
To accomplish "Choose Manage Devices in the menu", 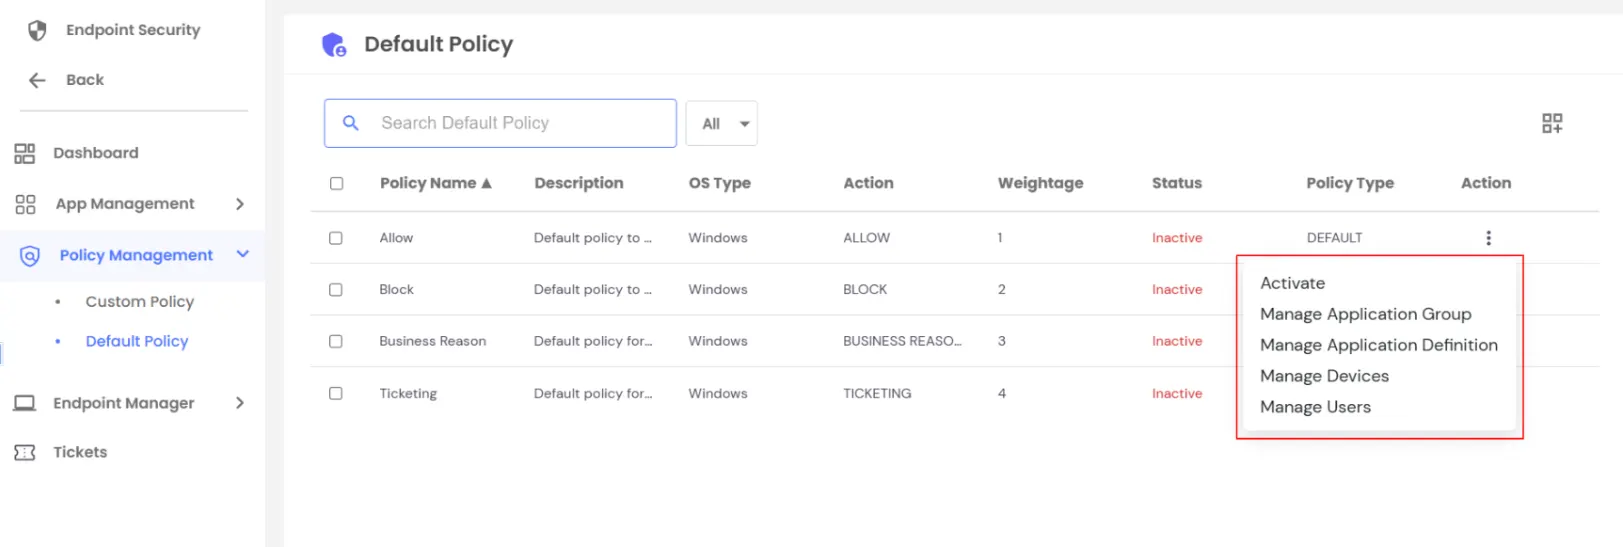I will click(1324, 376).
